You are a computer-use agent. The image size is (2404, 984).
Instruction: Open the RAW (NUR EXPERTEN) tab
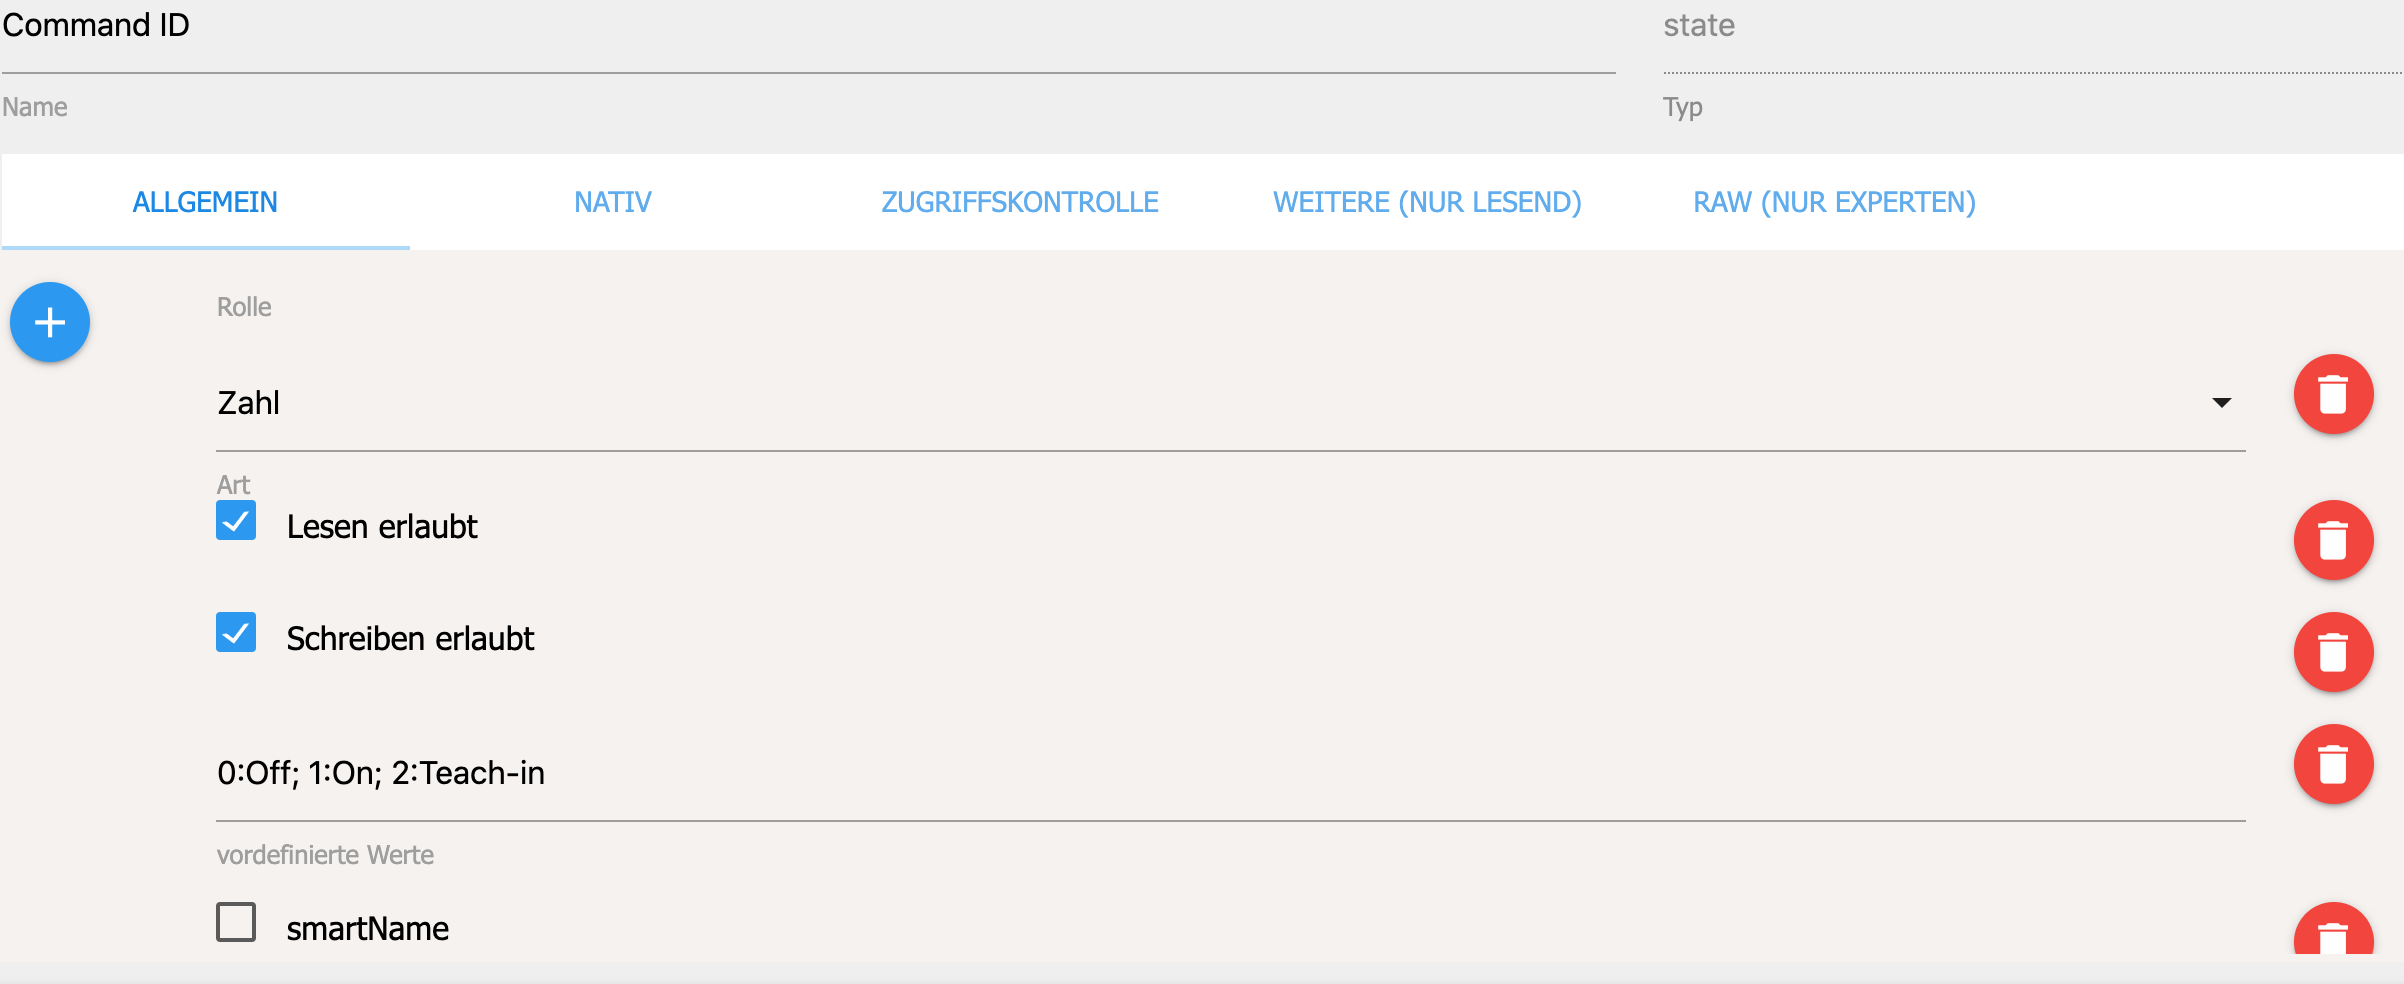1834,202
